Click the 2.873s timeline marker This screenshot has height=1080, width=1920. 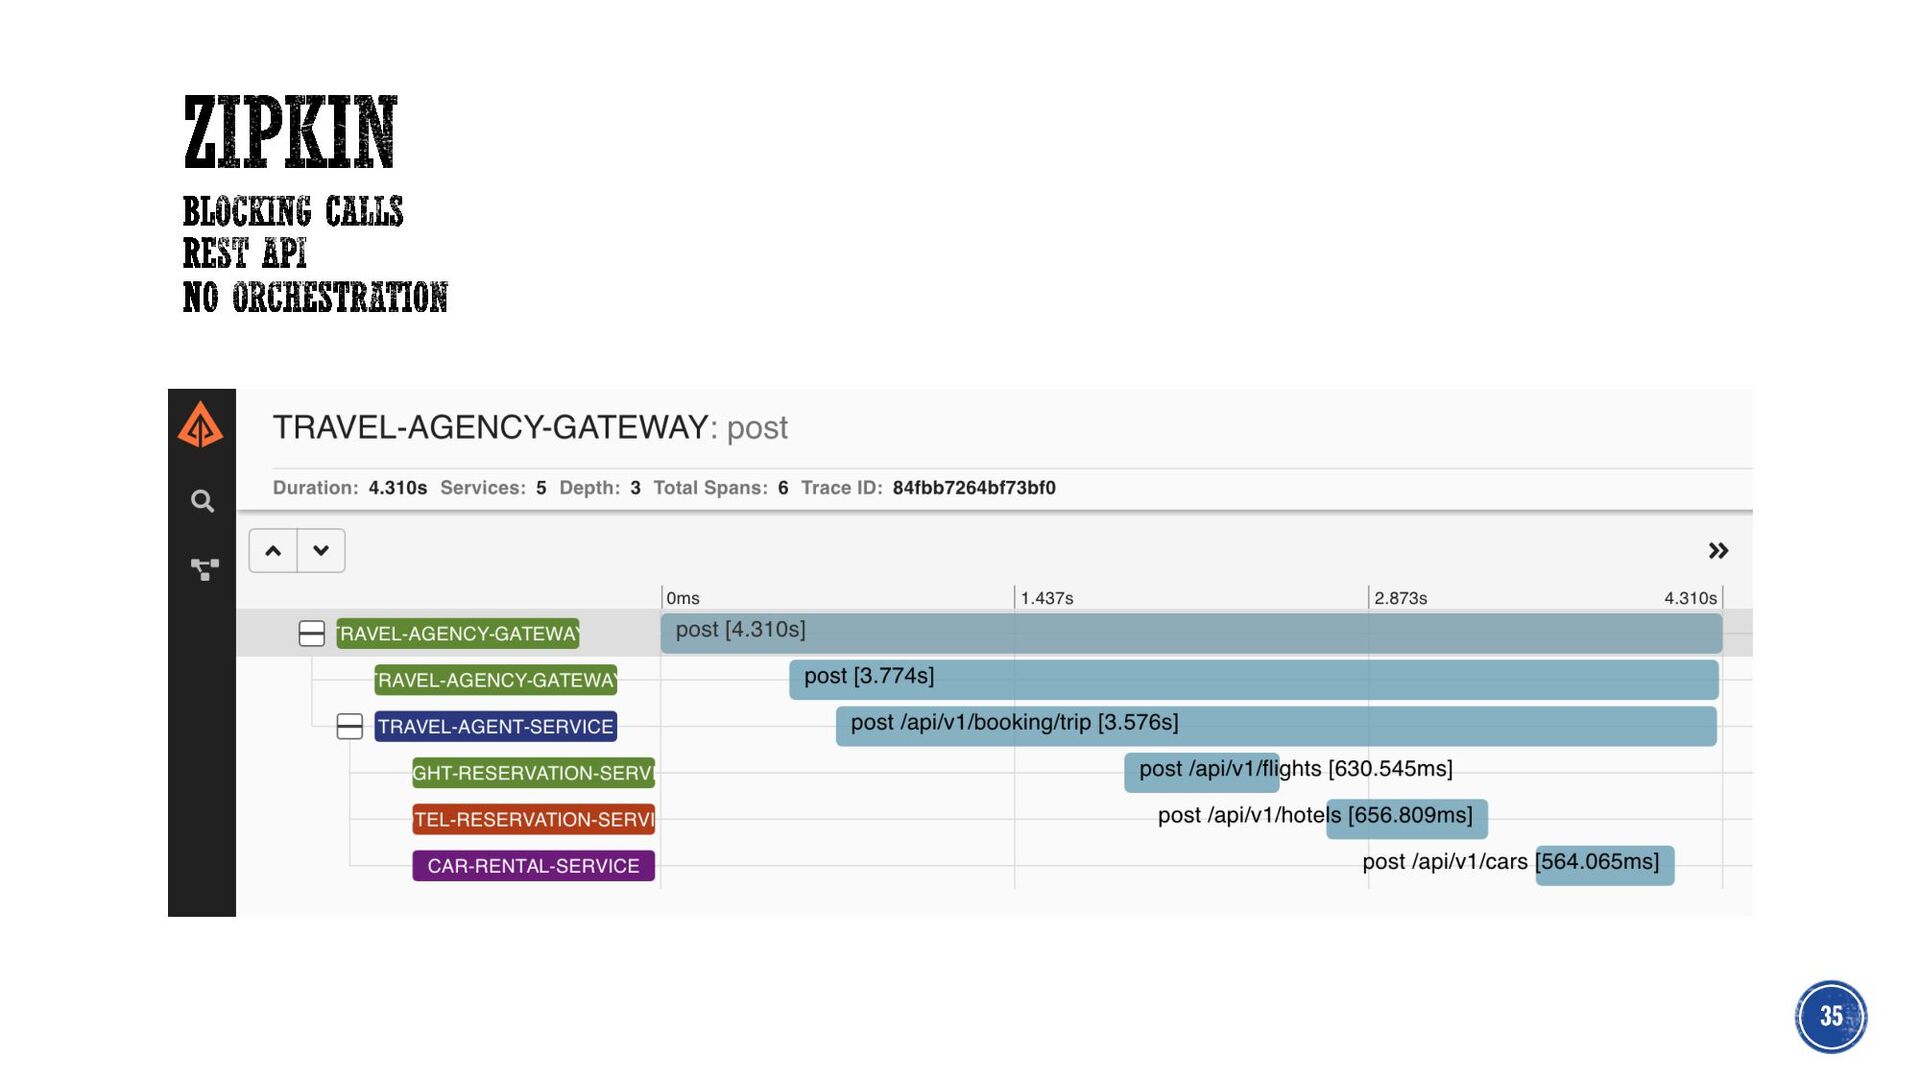pyautogui.click(x=1400, y=598)
